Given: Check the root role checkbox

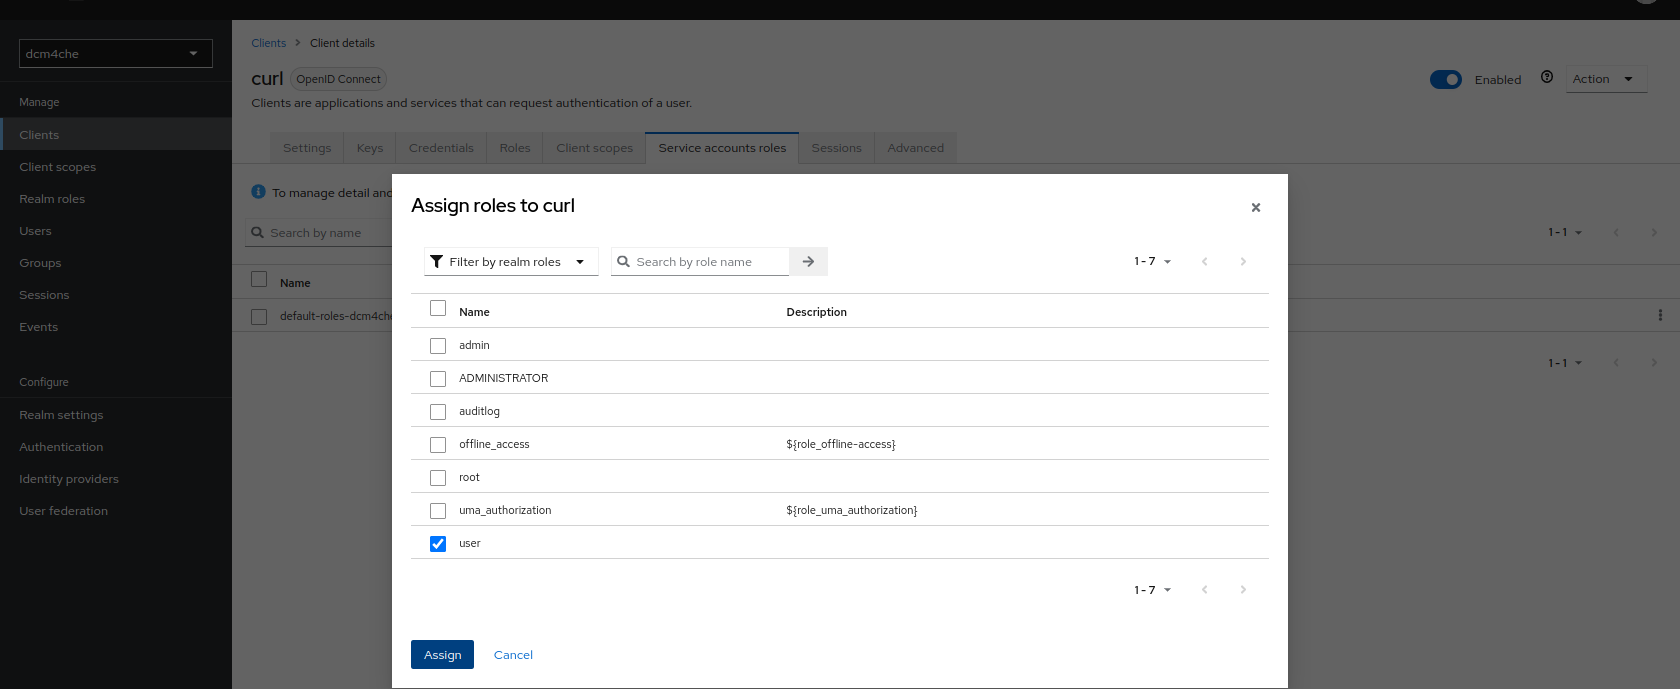Looking at the screenshot, I should [438, 478].
